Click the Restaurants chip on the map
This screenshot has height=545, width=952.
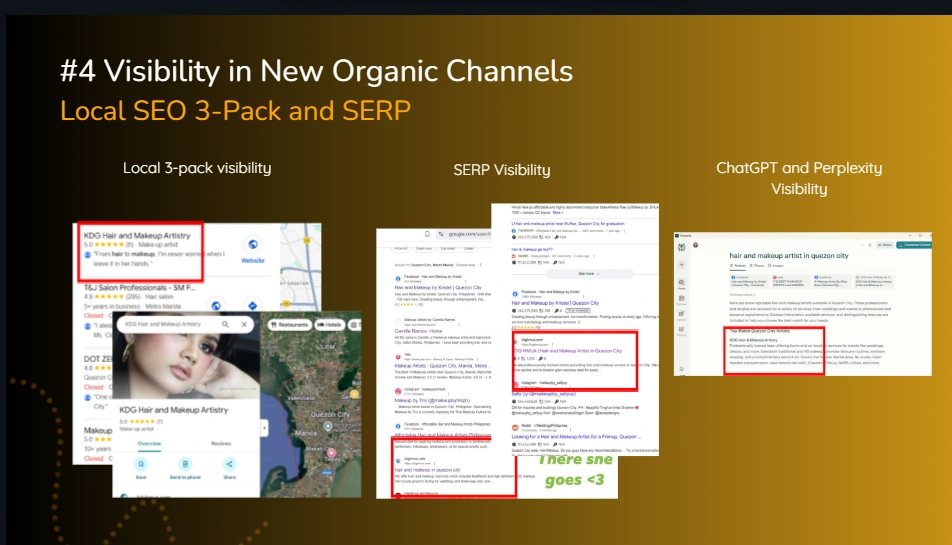click(290, 325)
